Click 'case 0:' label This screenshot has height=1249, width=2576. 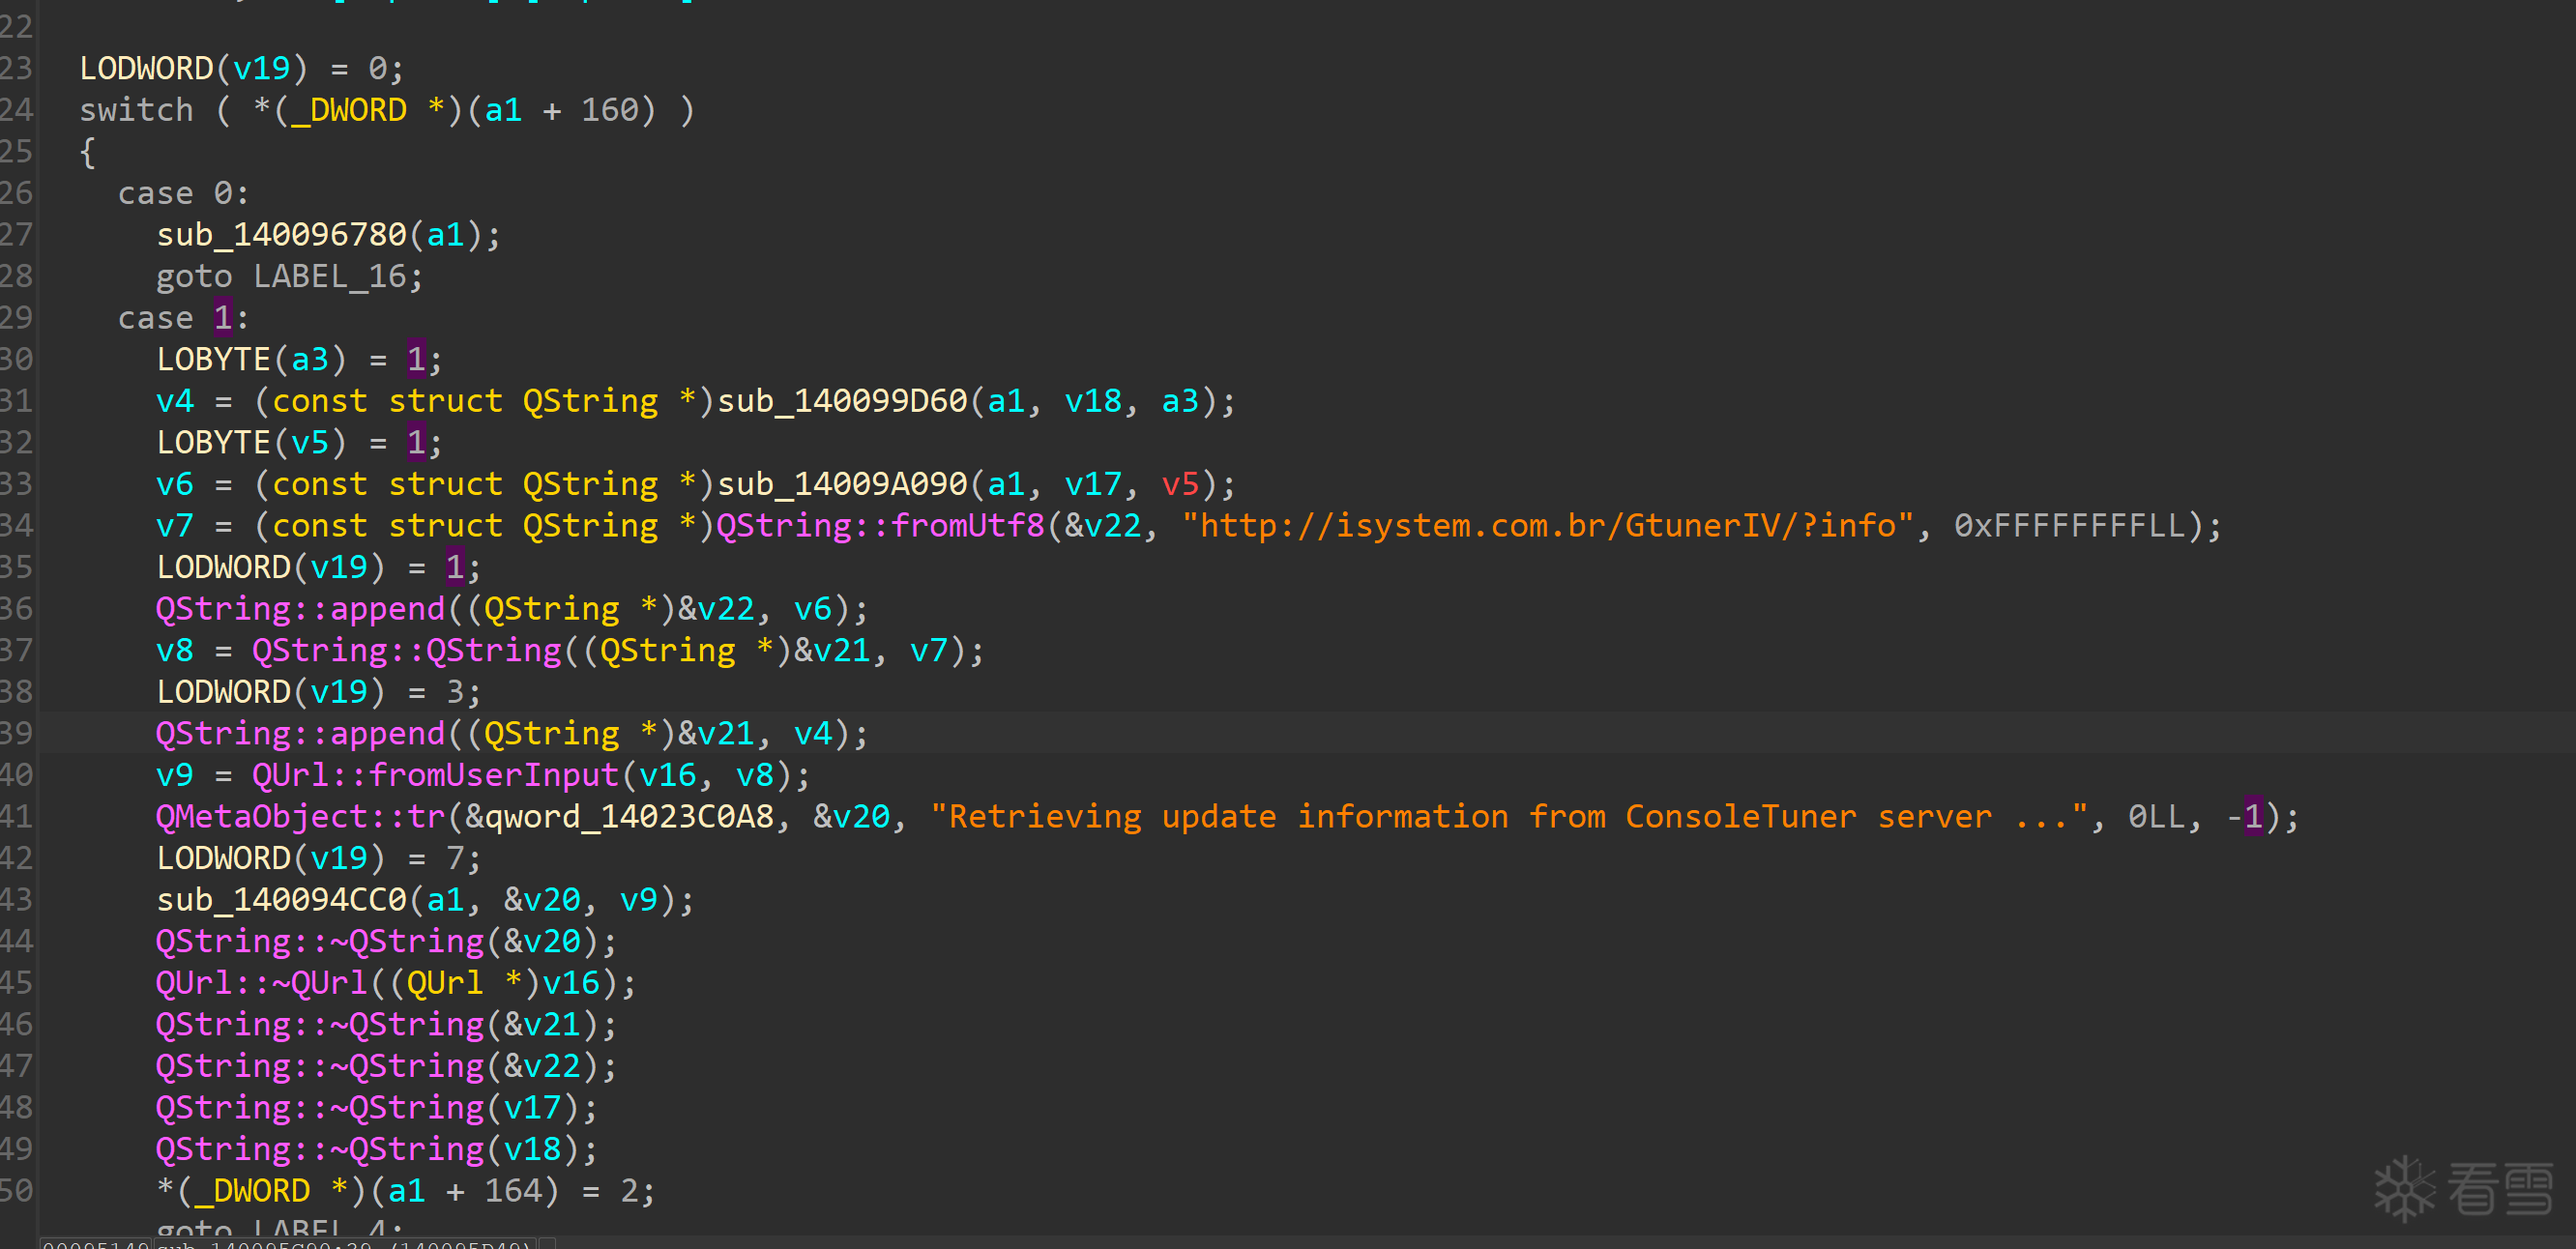tap(183, 193)
